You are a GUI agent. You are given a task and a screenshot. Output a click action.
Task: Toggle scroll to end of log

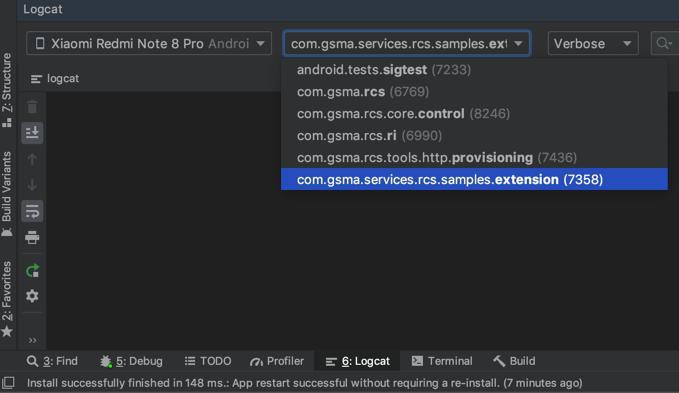coord(32,132)
